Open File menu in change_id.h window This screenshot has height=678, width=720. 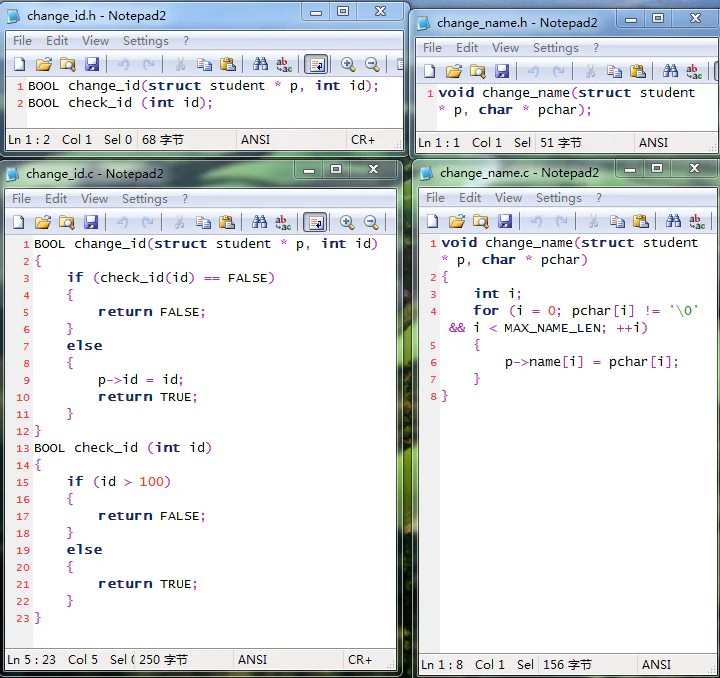point(22,40)
